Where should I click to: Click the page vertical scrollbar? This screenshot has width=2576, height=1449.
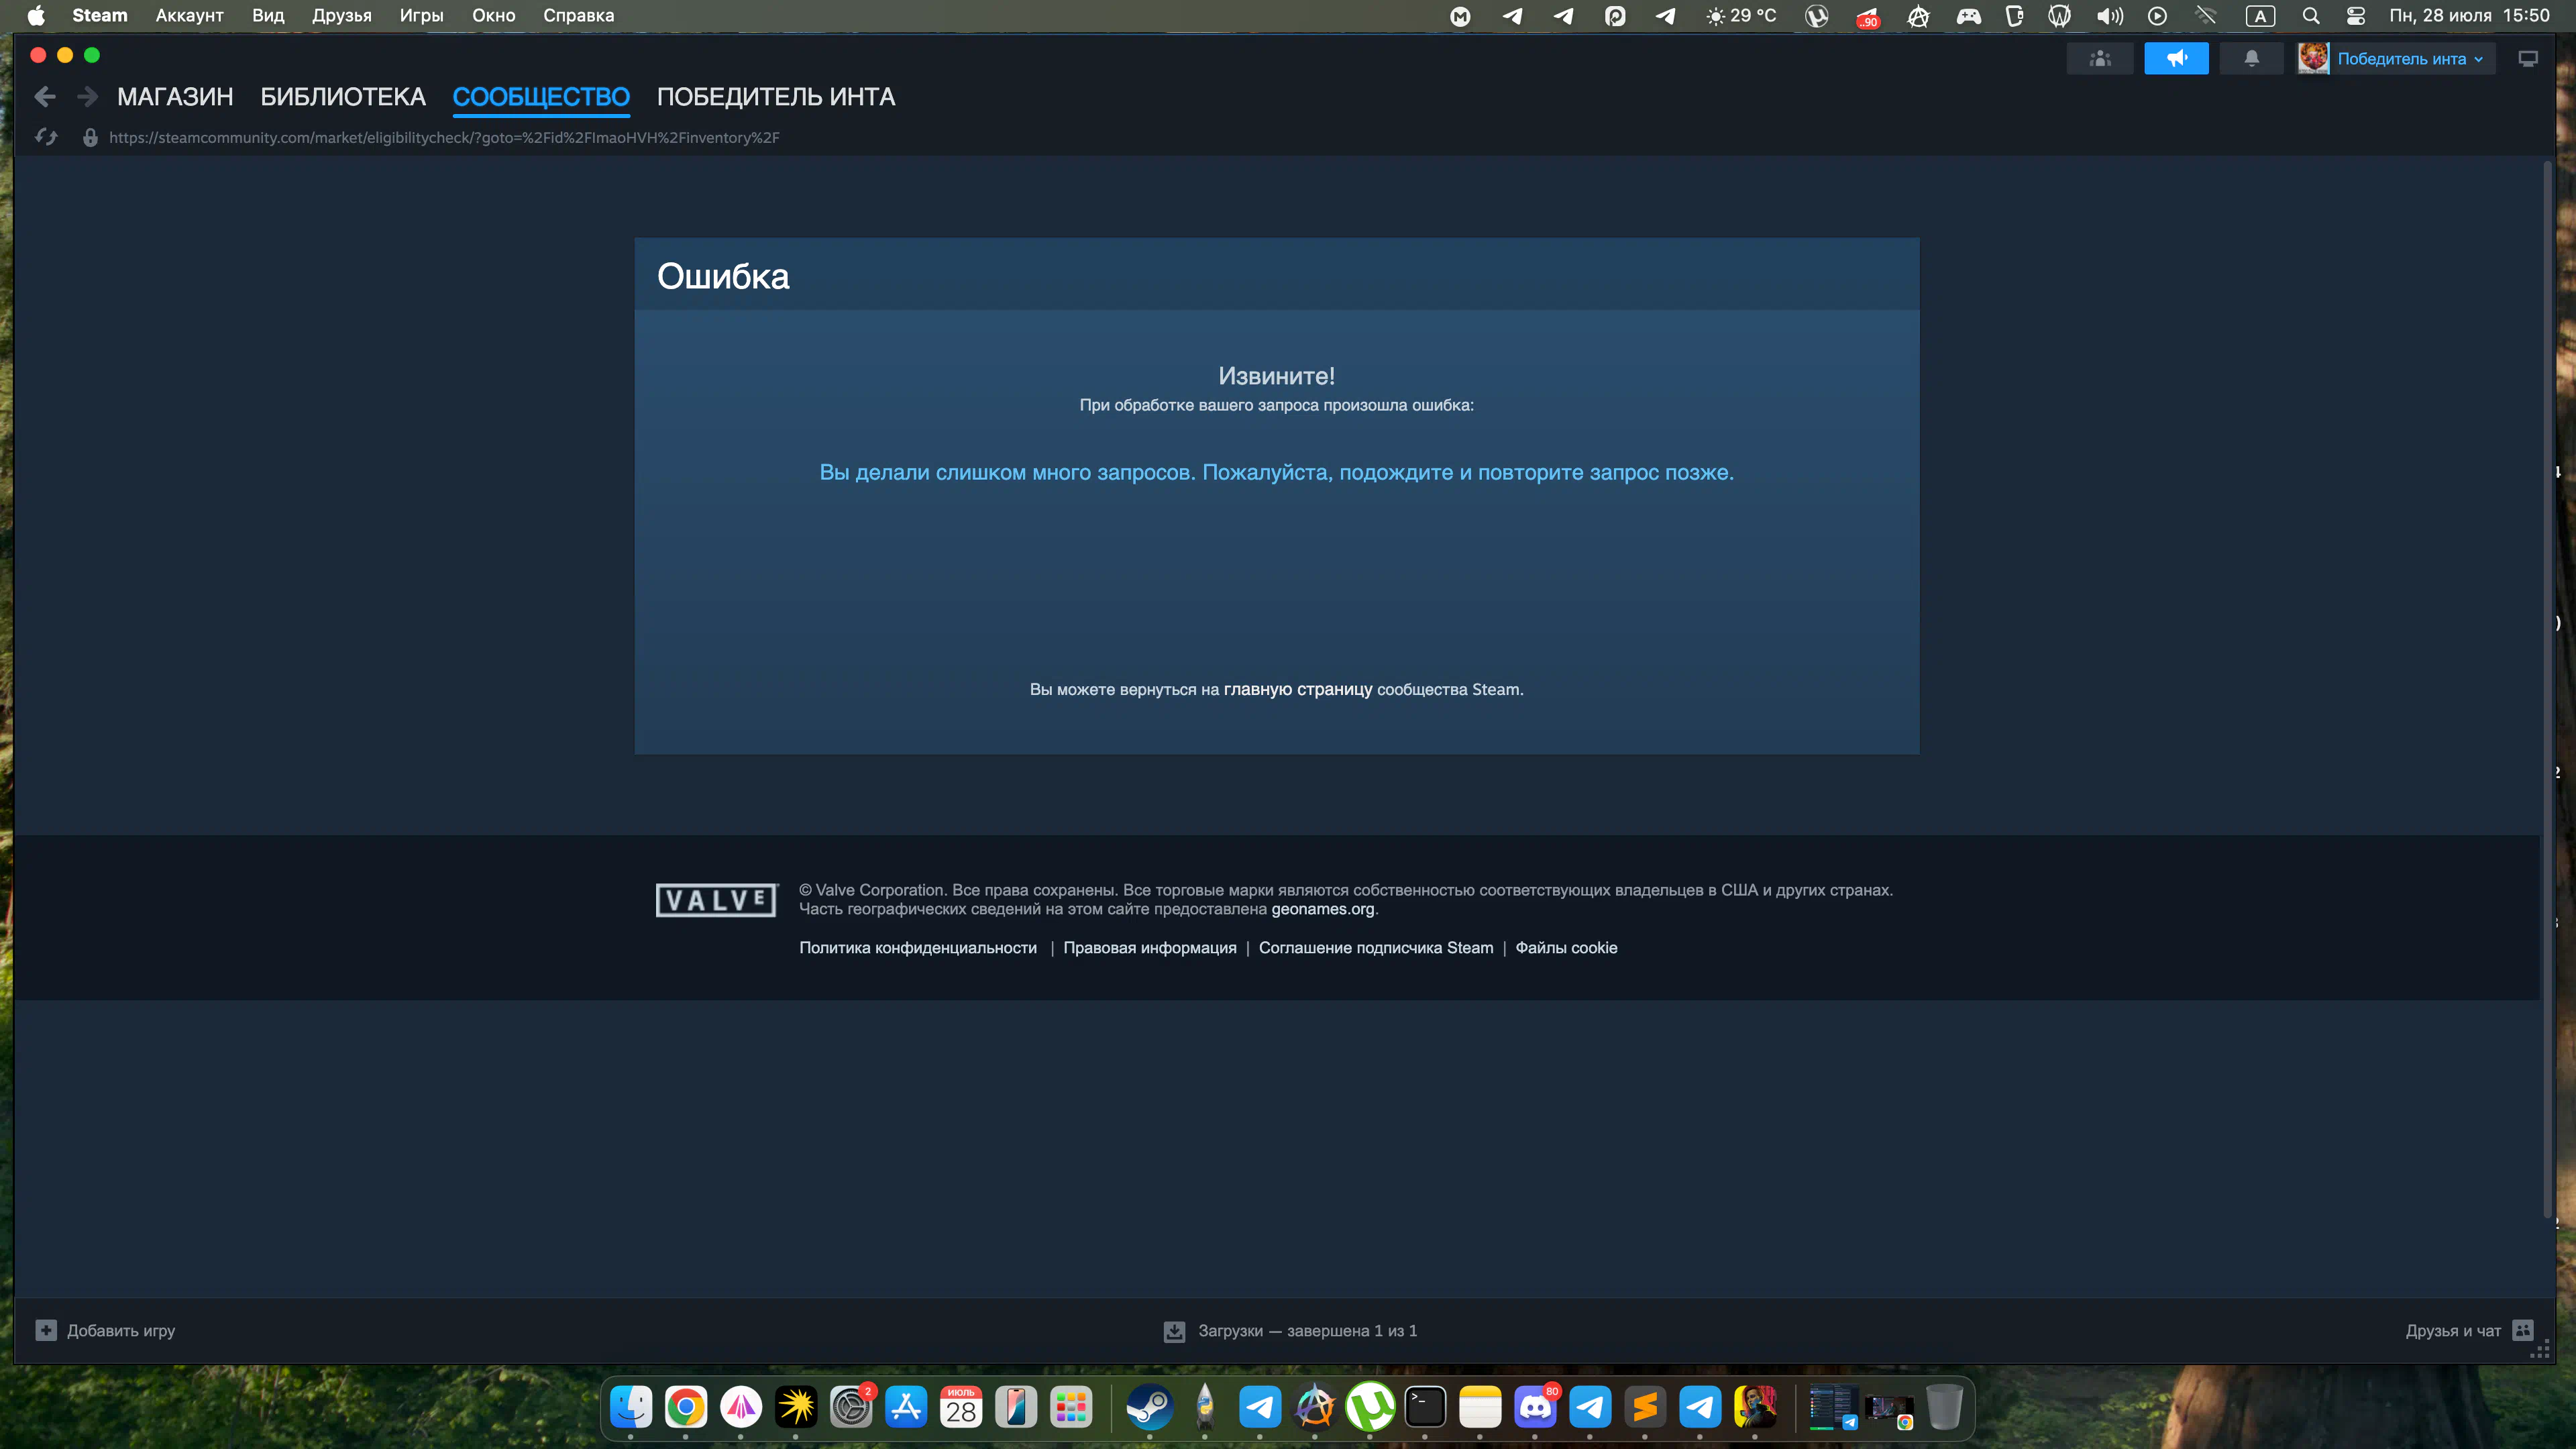[x=2548, y=690]
